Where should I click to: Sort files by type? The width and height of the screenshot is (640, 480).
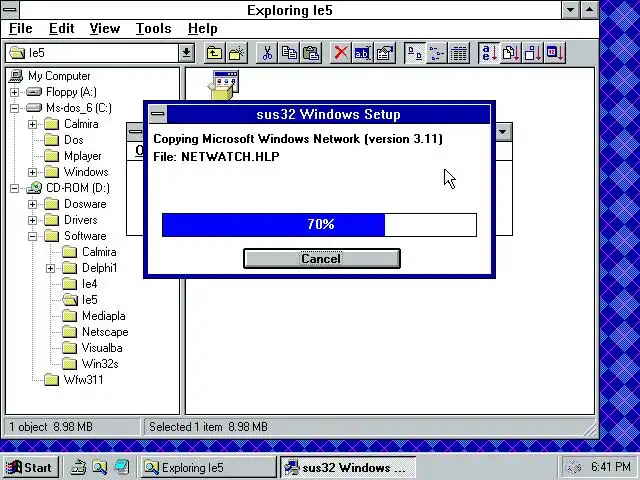(x=511, y=53)
